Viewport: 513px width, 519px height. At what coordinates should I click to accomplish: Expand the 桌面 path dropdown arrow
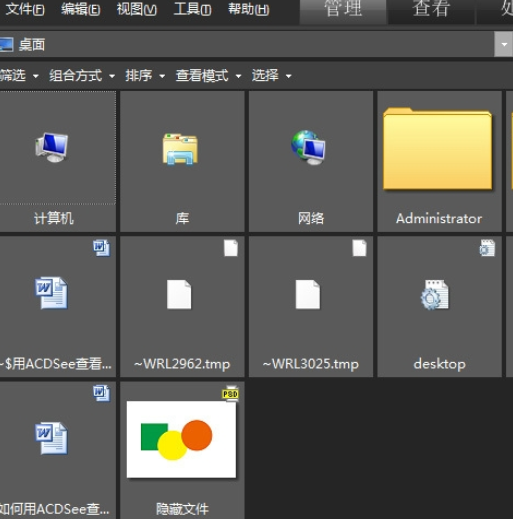pyautogui.click(x=503, y=44)
